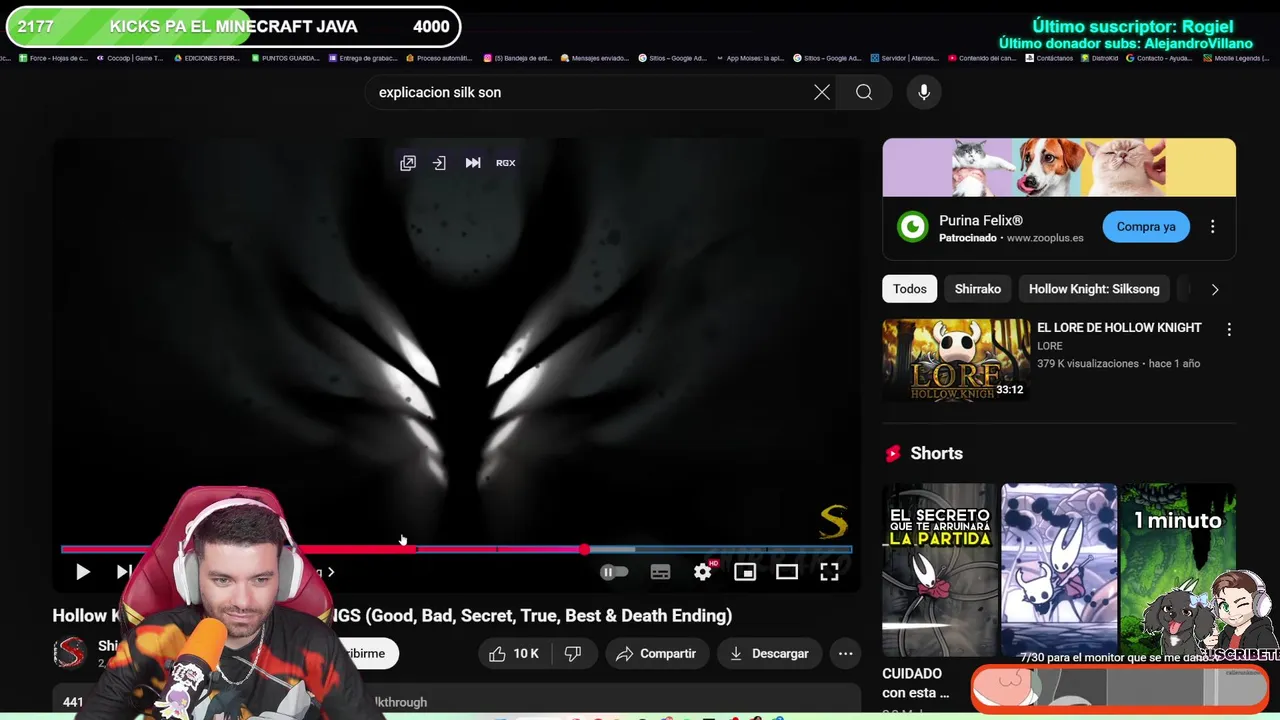Open 'Proceso automáti...' bookmark
Screen dimensions: 1280x720
pyautogui.click(x=439, y=58)
